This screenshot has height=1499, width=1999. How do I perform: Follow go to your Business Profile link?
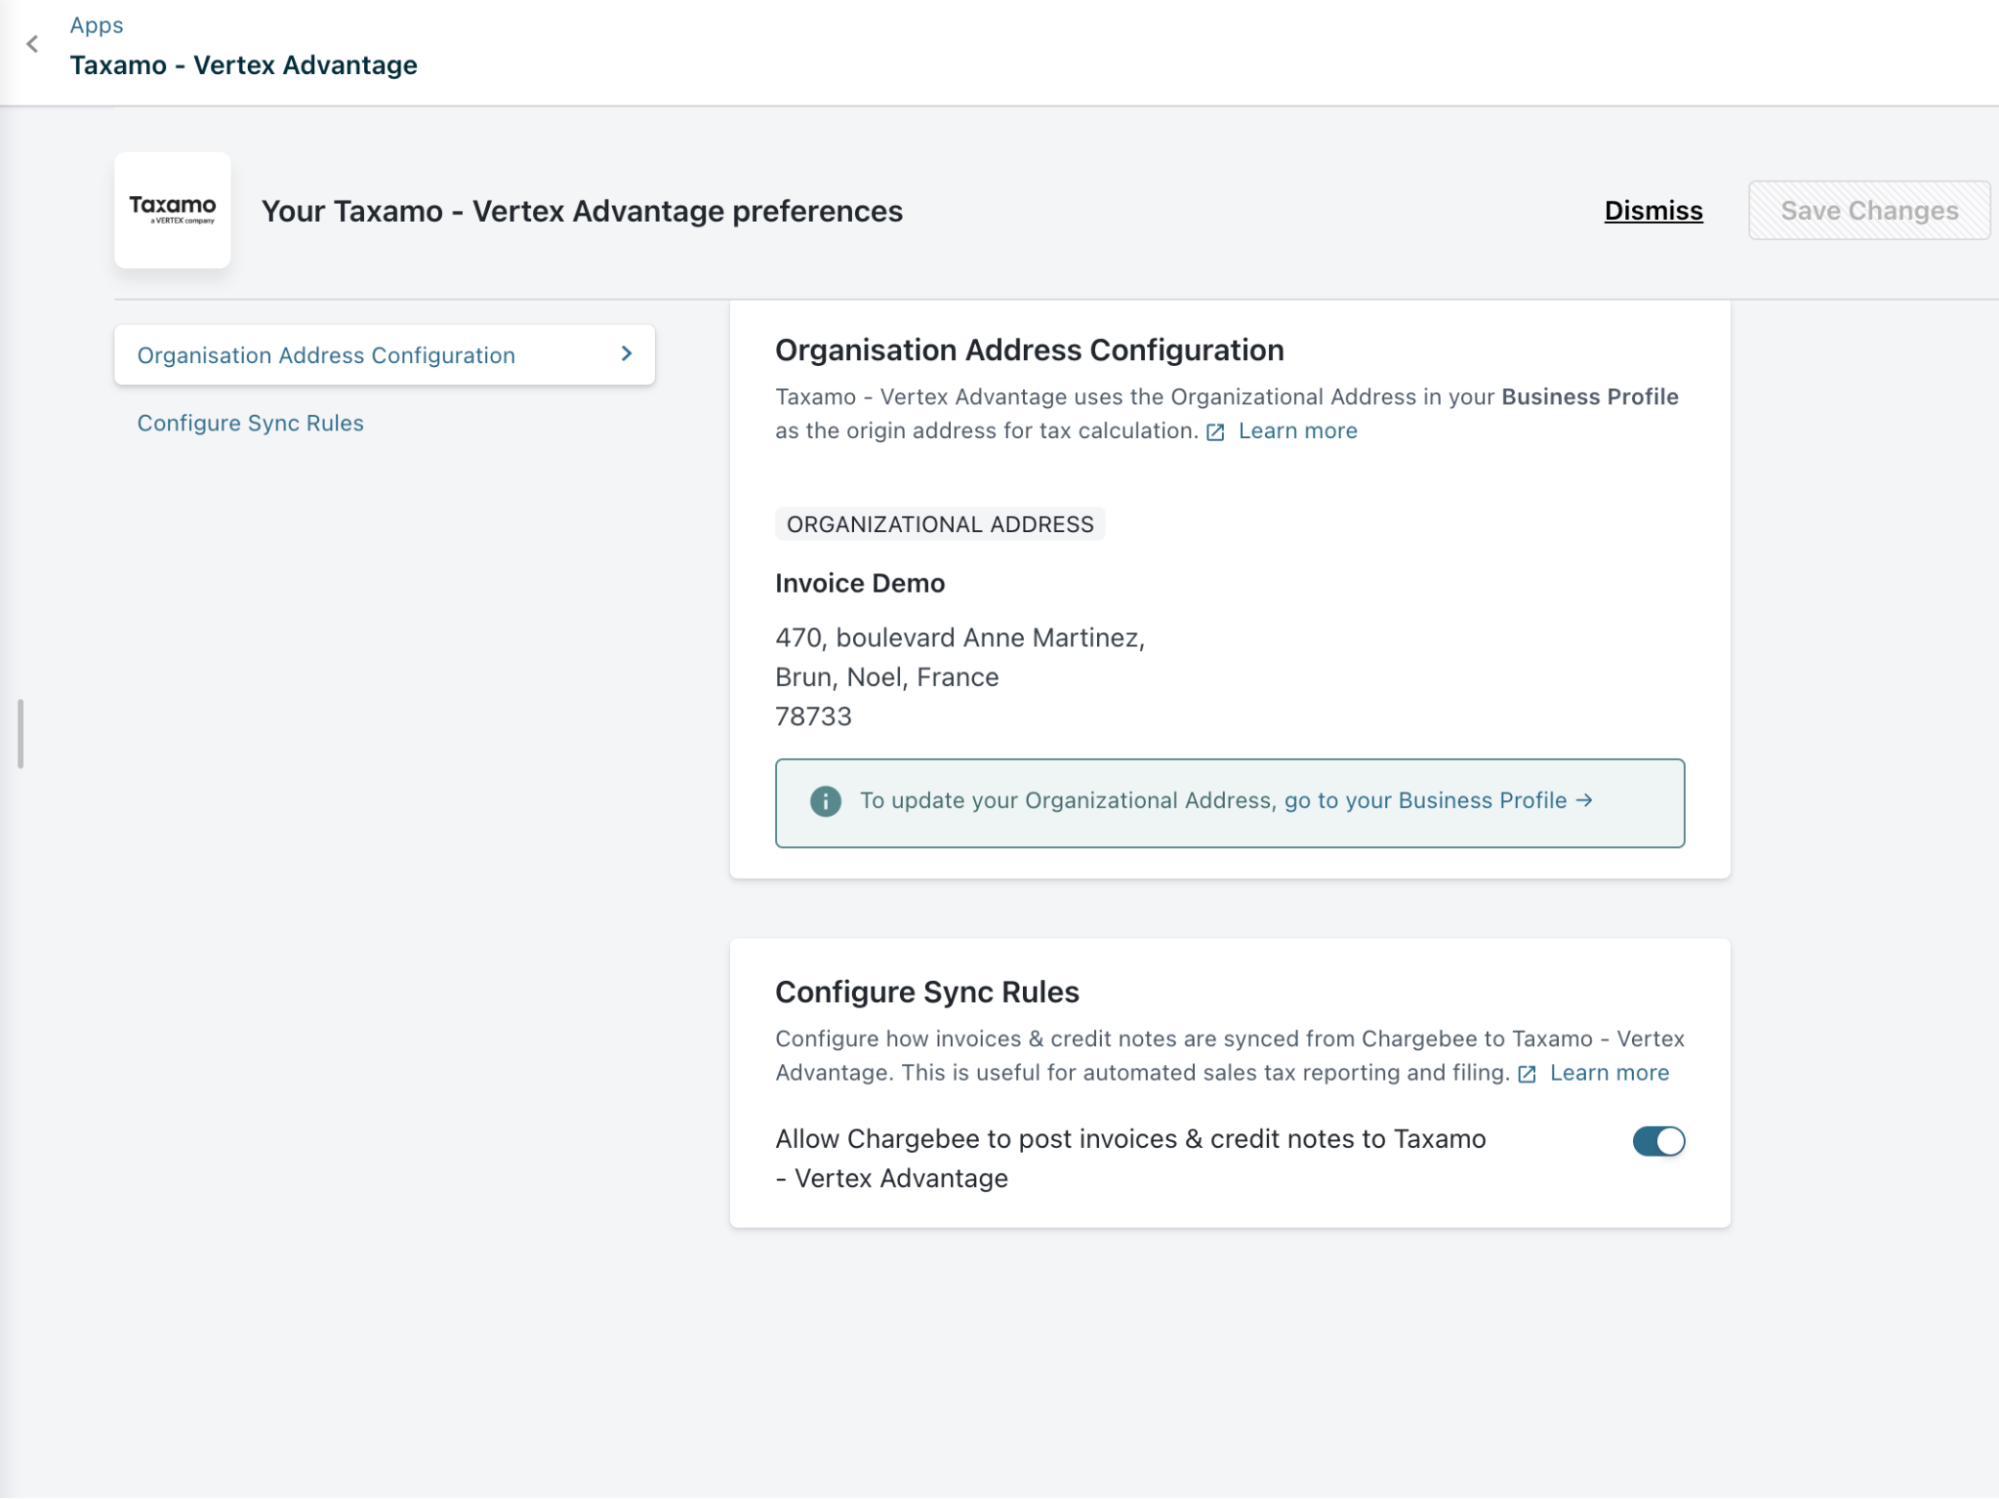coord(1425,800)
